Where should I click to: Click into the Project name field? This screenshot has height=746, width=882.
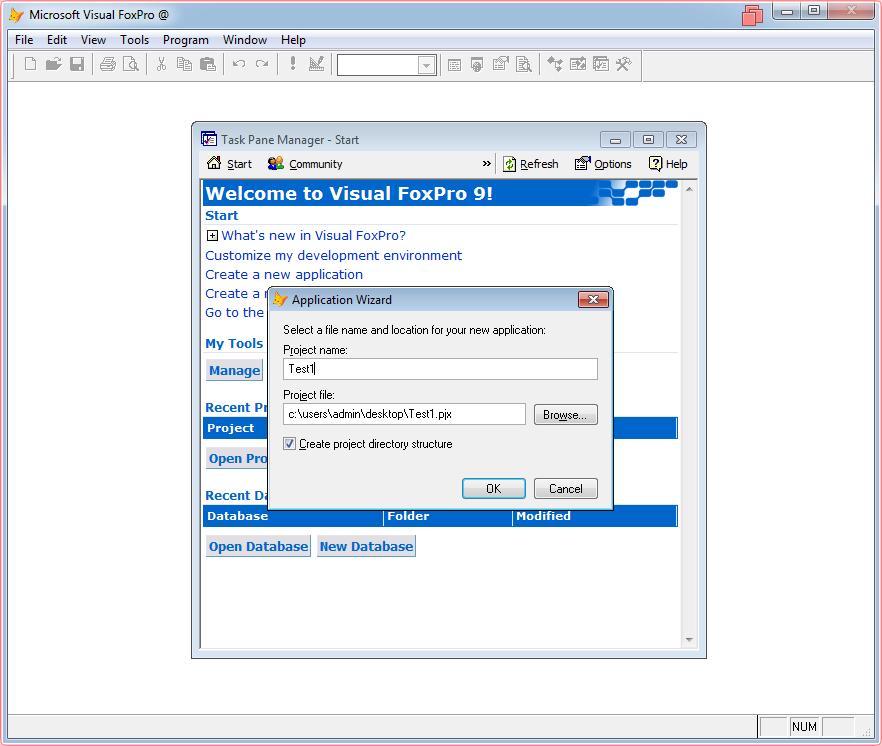(440, 369)
